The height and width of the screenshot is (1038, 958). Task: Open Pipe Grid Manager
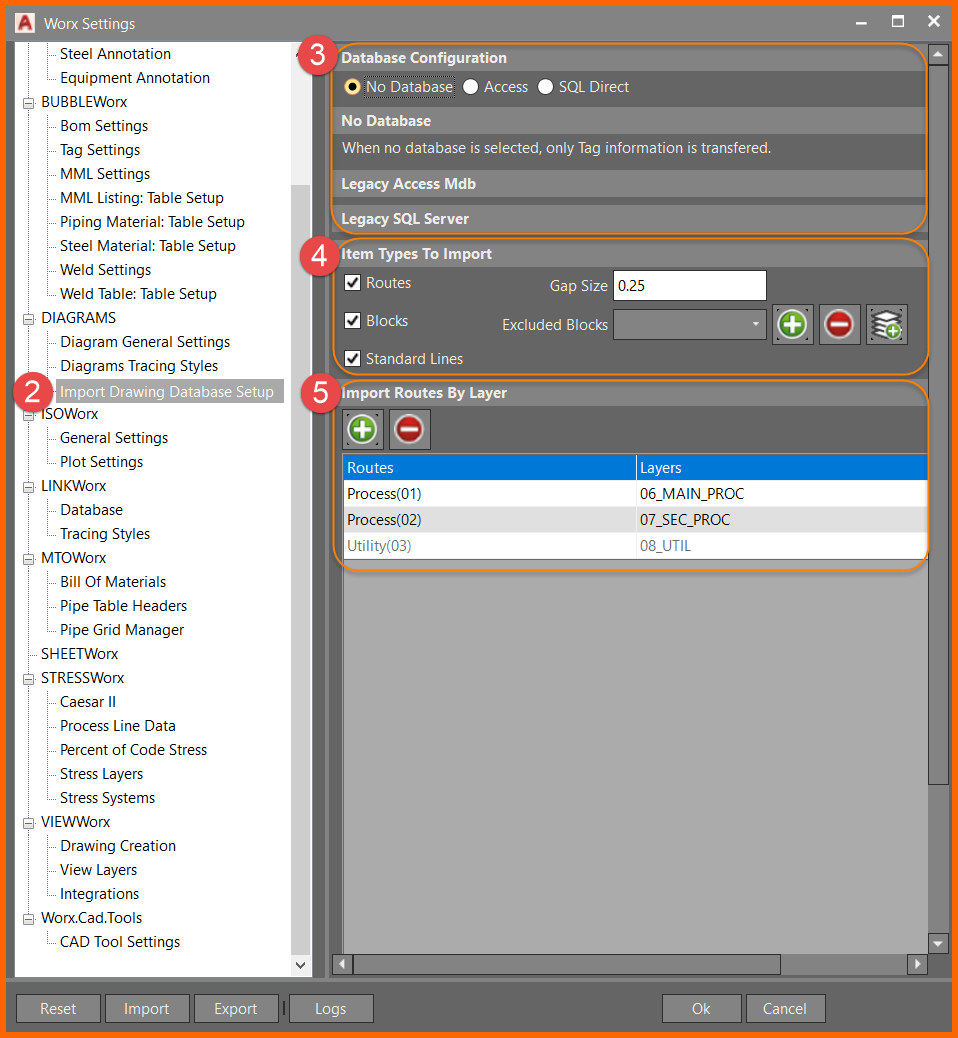(122, 630)
